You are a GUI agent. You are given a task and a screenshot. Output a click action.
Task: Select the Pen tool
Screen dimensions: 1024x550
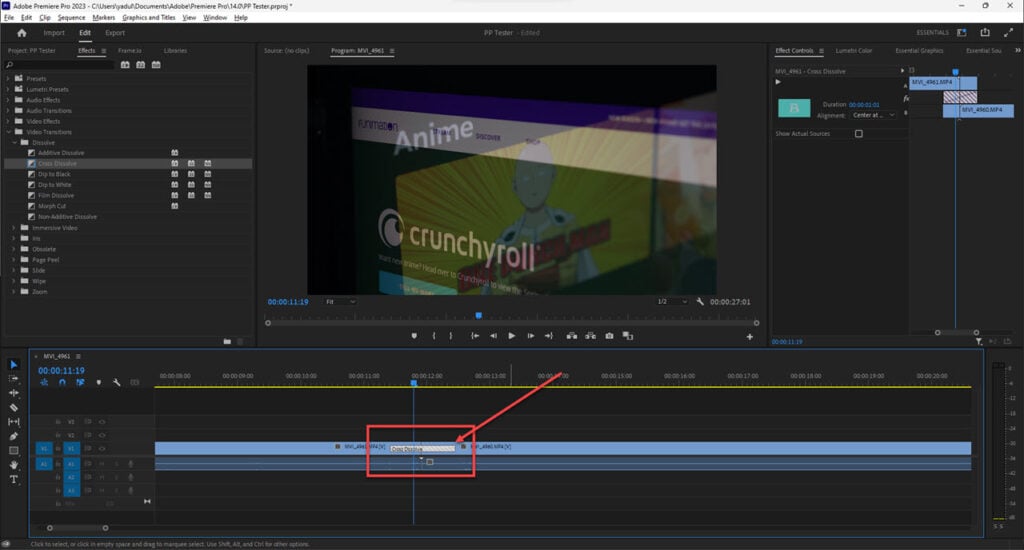tap(14, 436)
